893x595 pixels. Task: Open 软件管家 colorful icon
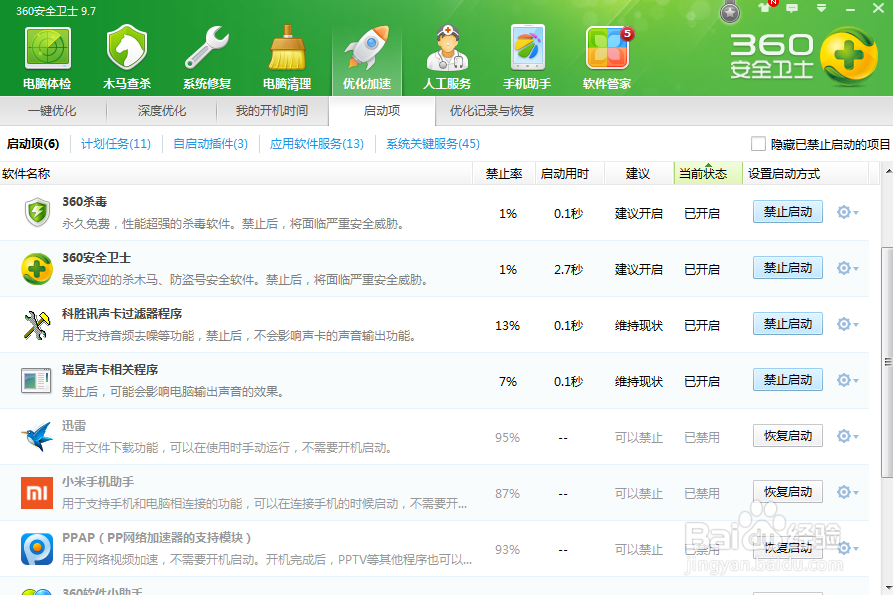[608, 48]
